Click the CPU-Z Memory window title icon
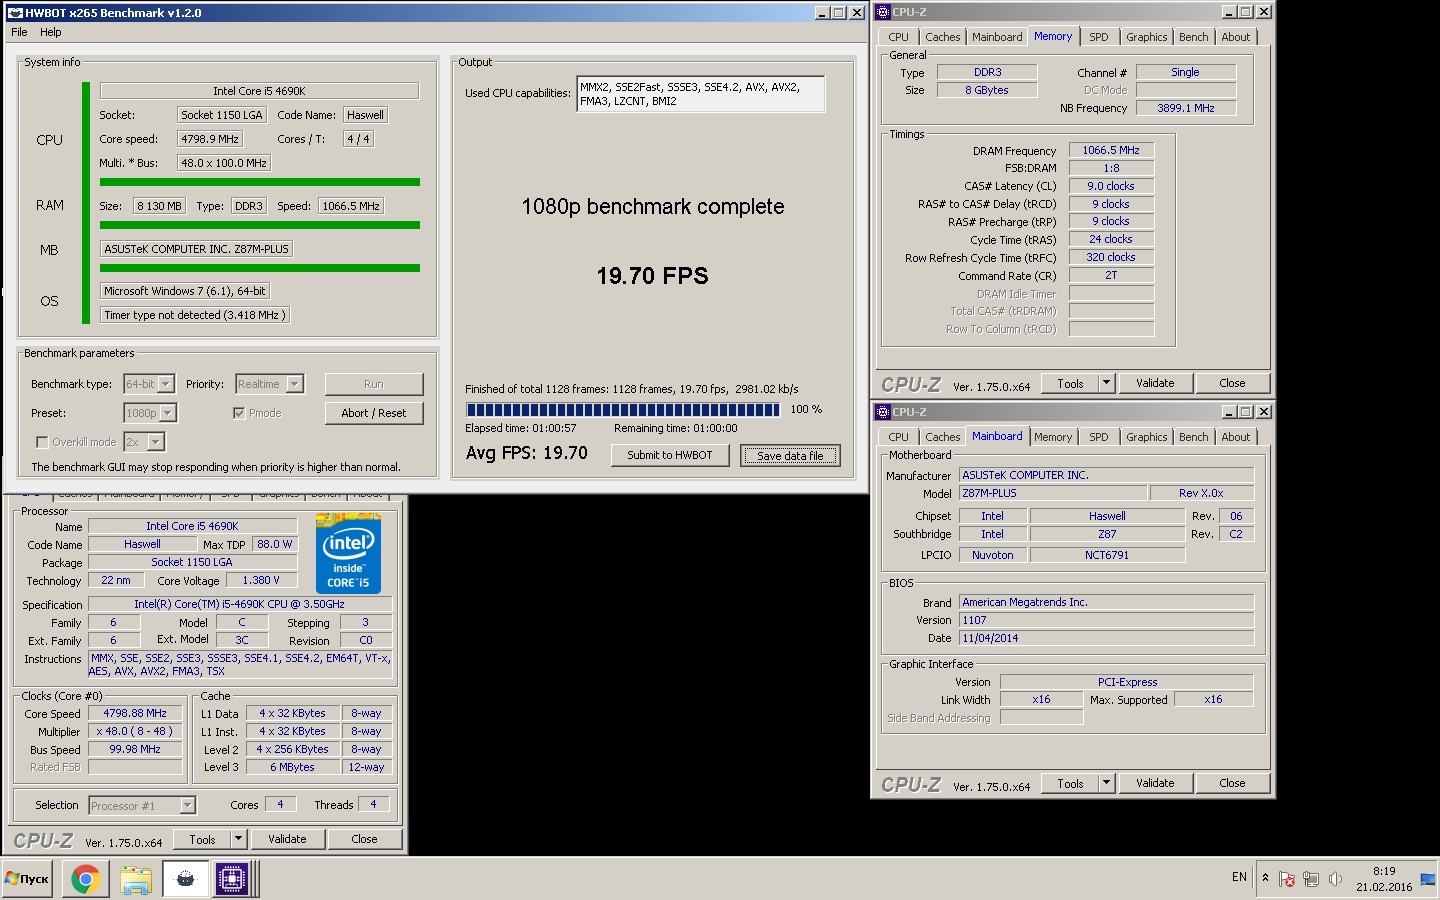This screenshot has height=900, width=1440. [883, 12]
